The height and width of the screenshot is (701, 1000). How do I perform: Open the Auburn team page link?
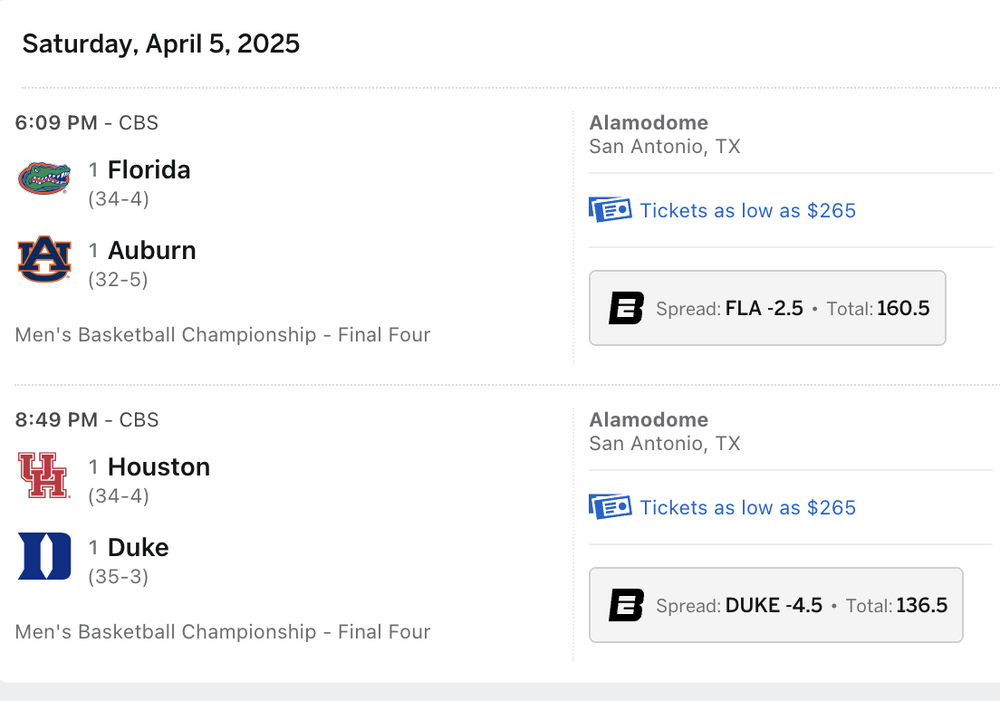152,250
